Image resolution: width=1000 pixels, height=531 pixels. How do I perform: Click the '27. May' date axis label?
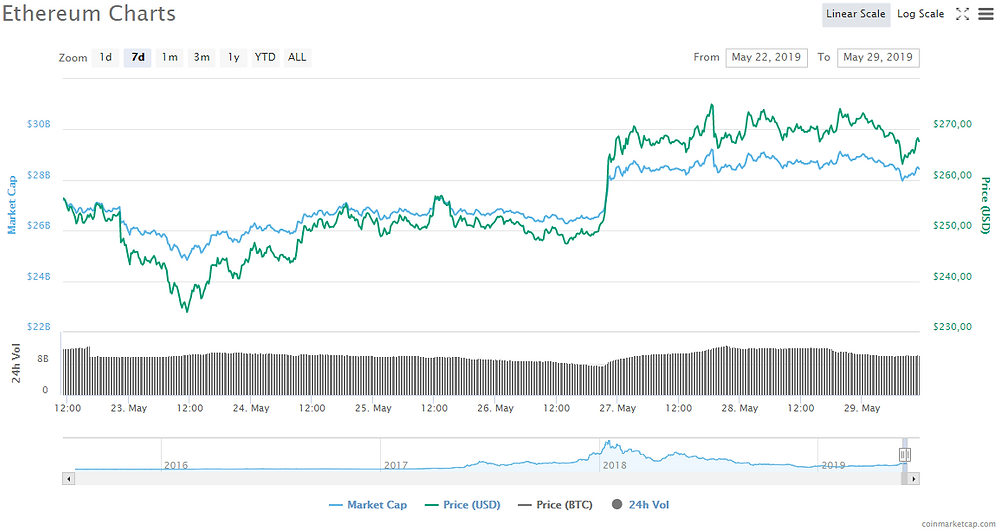click(617, 408)
